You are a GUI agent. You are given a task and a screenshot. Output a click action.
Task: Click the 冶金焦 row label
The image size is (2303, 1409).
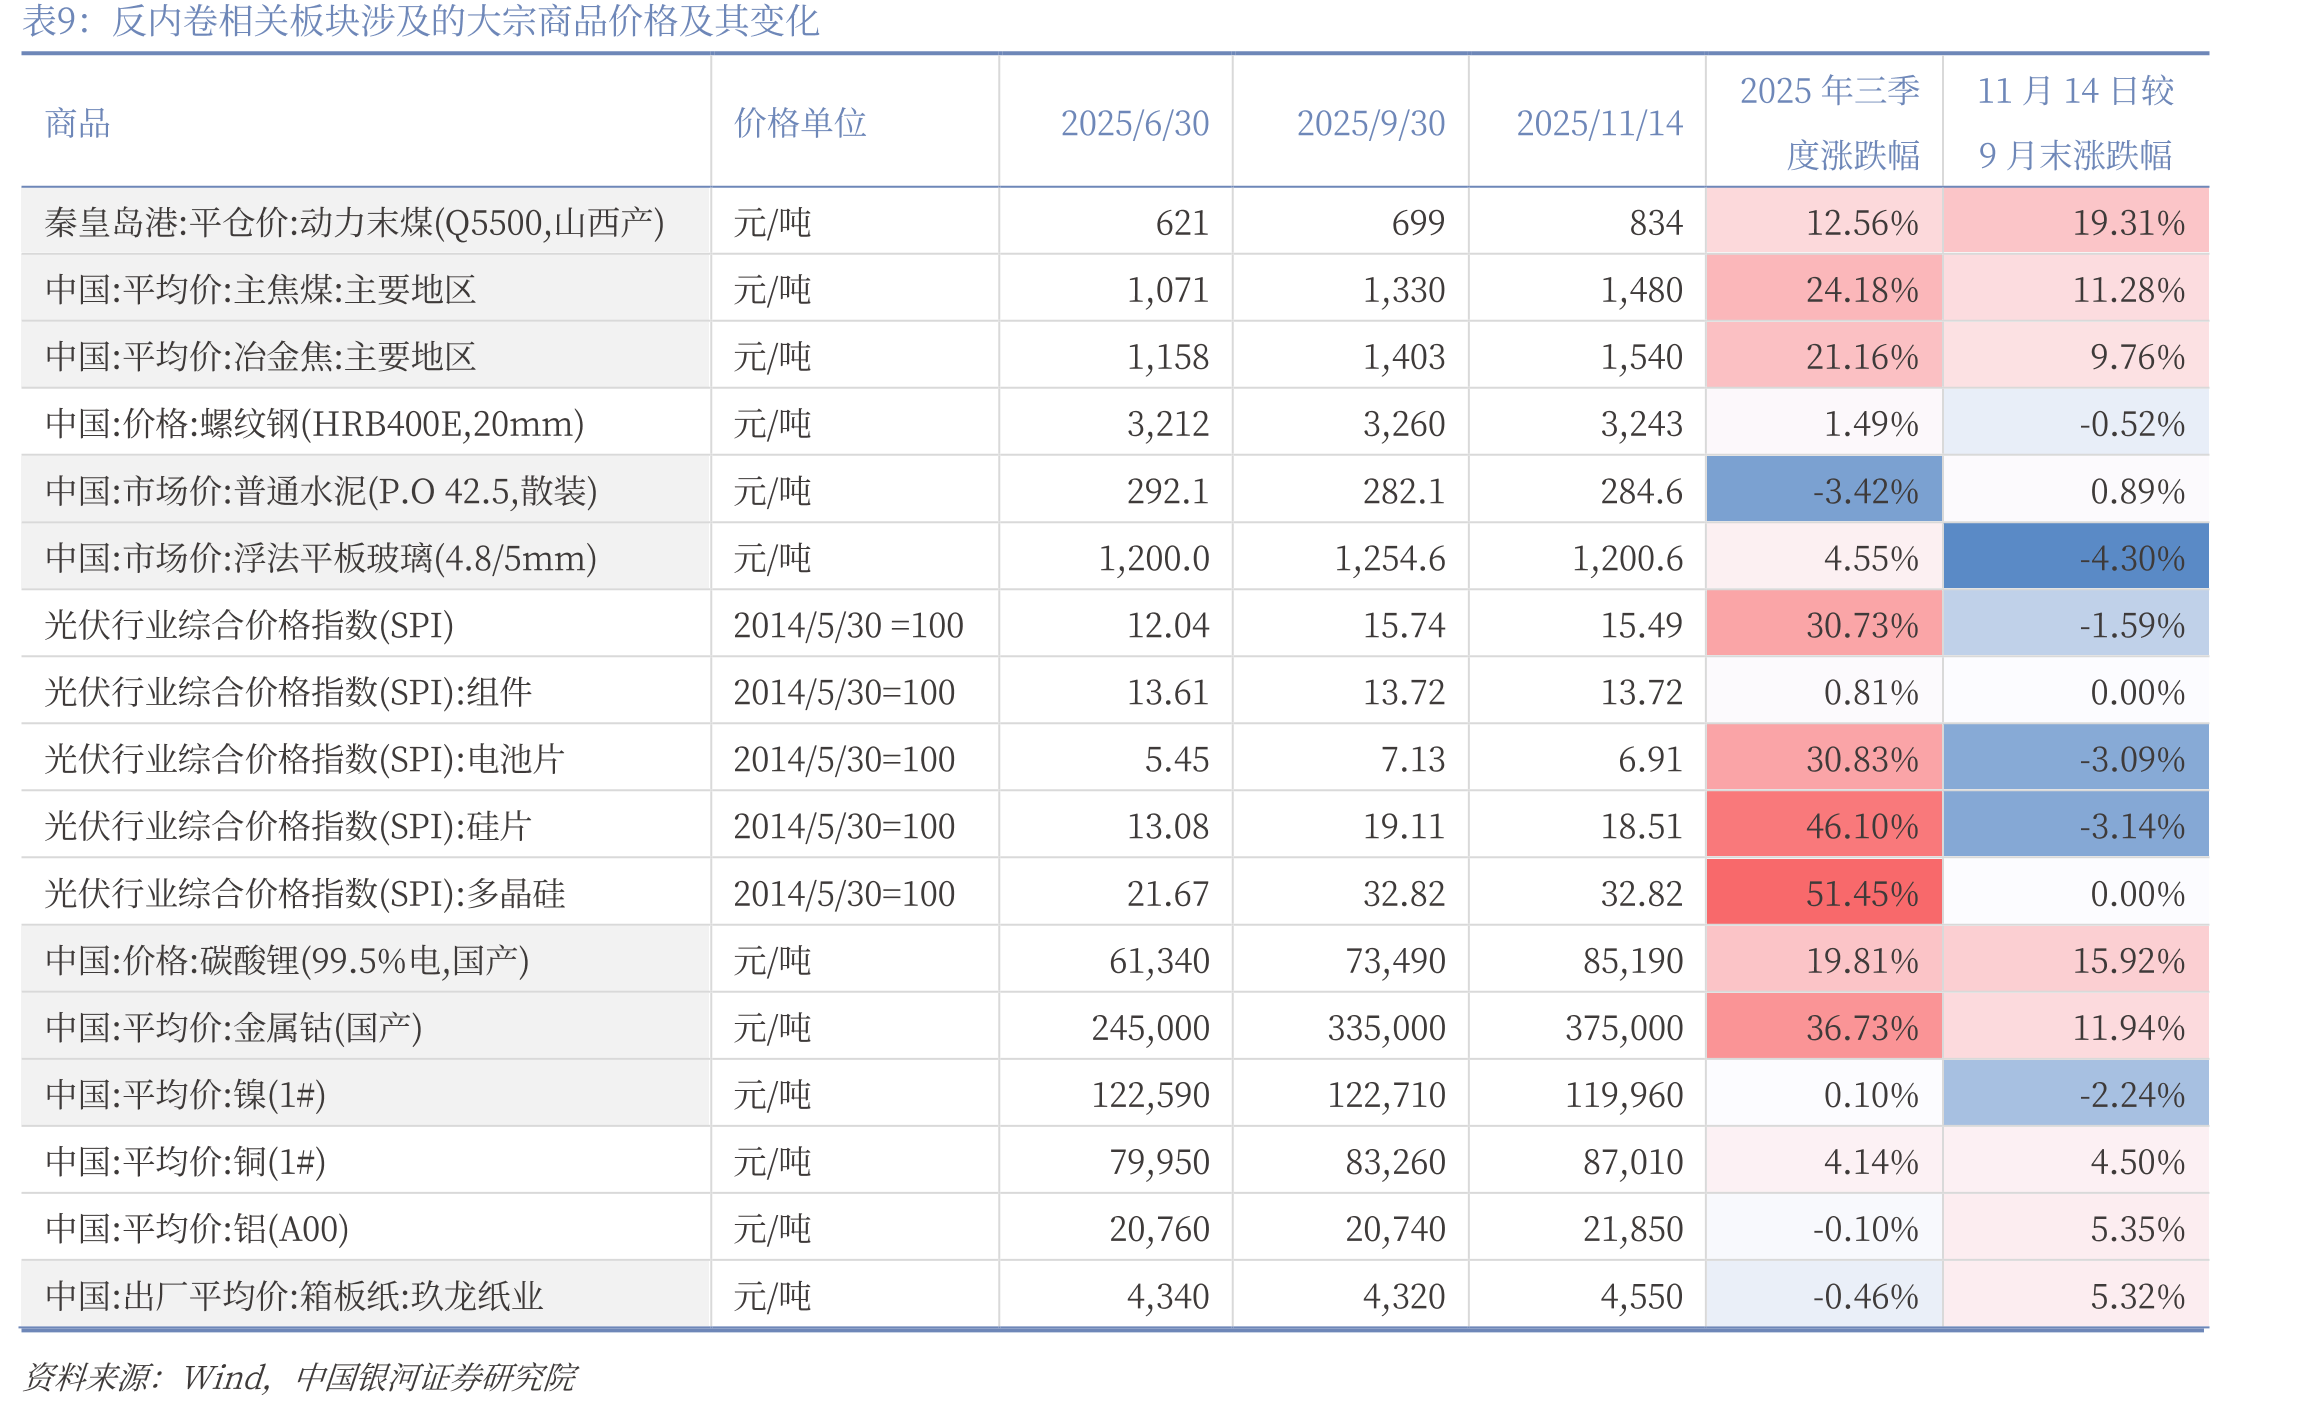coord(260,357)
